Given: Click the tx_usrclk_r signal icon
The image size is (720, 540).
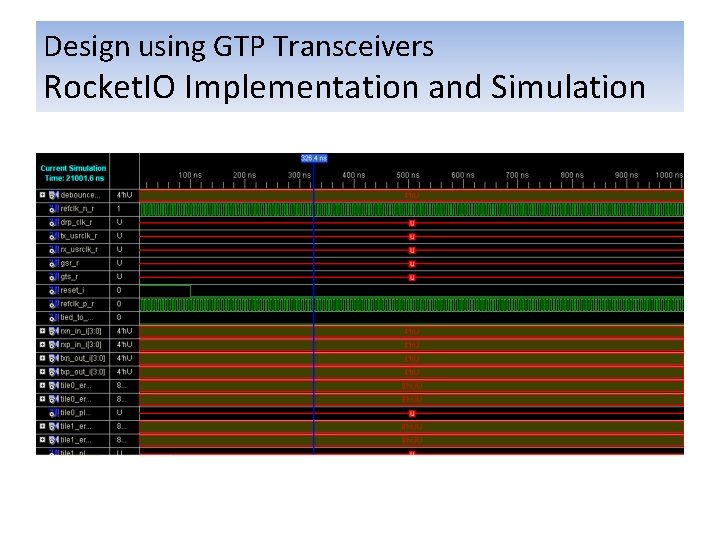Looking at the screenshot, I should (x=54, y=236).
